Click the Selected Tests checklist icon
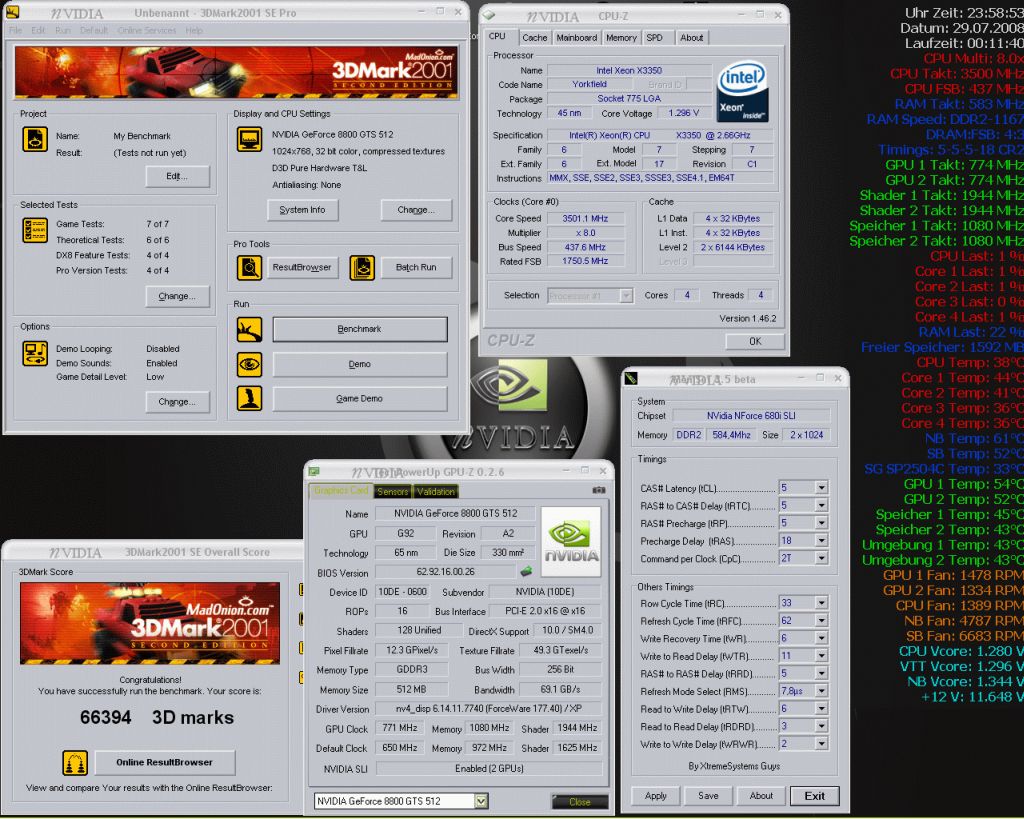Image resolution: width=1024 pixels, height=819 pixels. 35,230
